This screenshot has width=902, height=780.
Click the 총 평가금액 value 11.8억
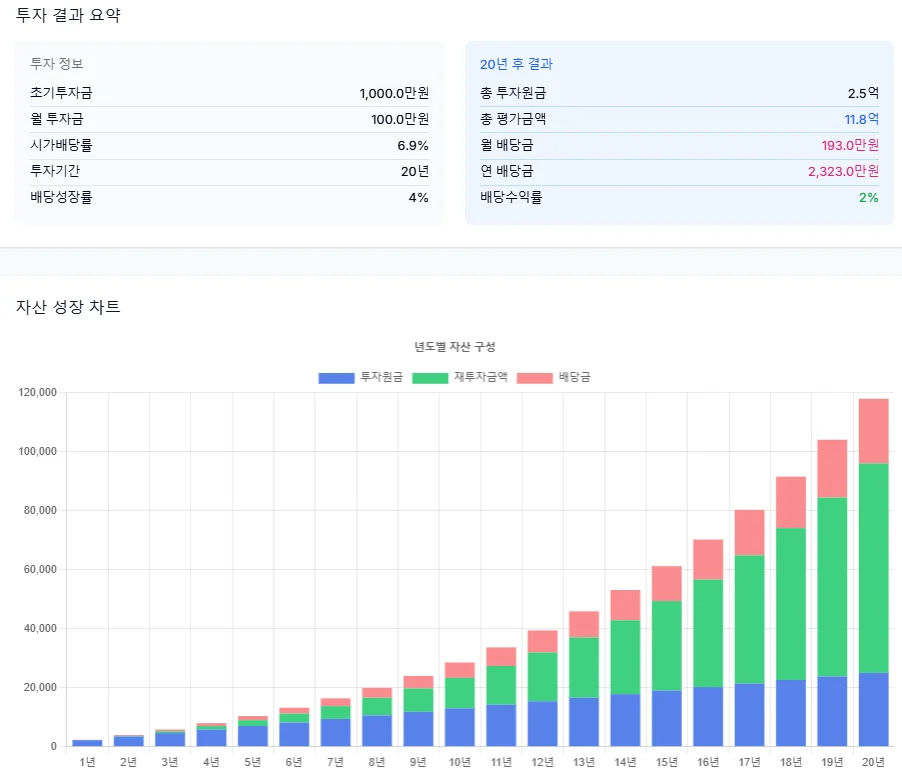tap(862, 119)
